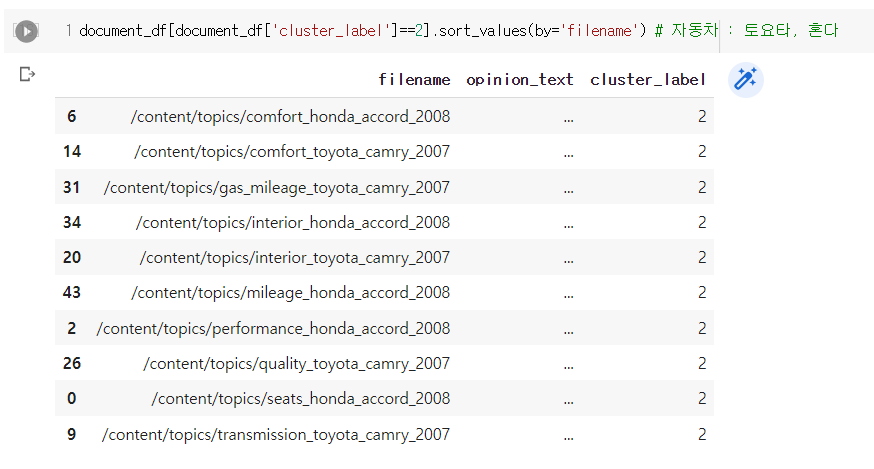Click cluster_label value in row 14
Screen dimensions: 874x469
pos(702,151)
